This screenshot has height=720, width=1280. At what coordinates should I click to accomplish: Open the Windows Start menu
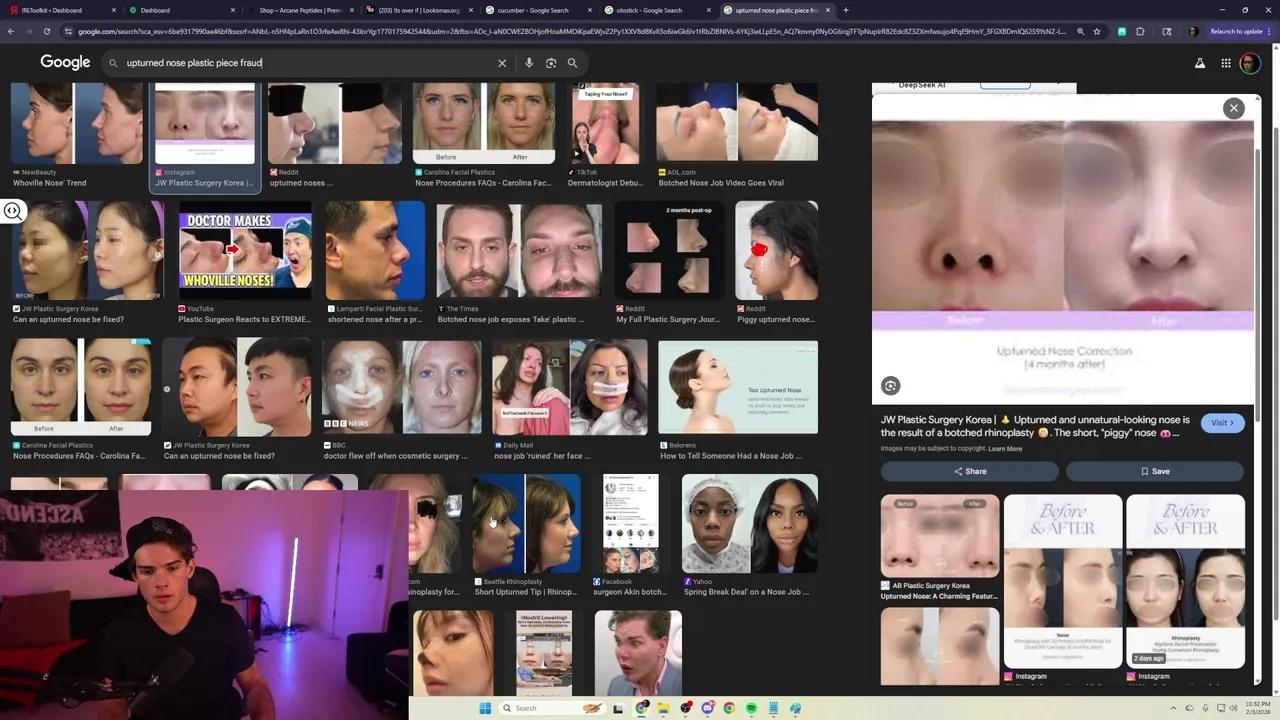[x=485, y=708]
